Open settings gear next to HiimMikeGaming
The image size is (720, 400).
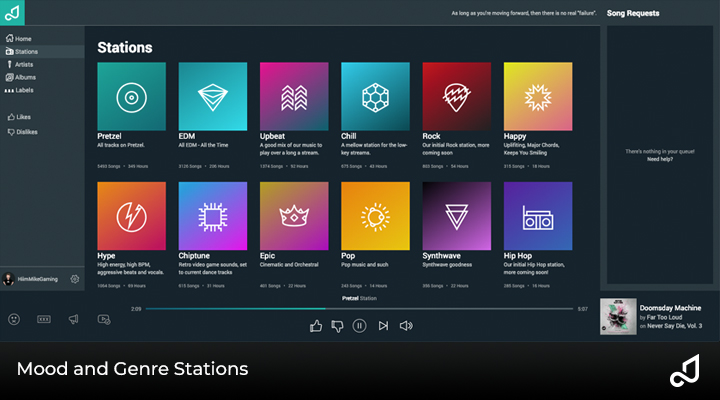(x=75, y=279)
